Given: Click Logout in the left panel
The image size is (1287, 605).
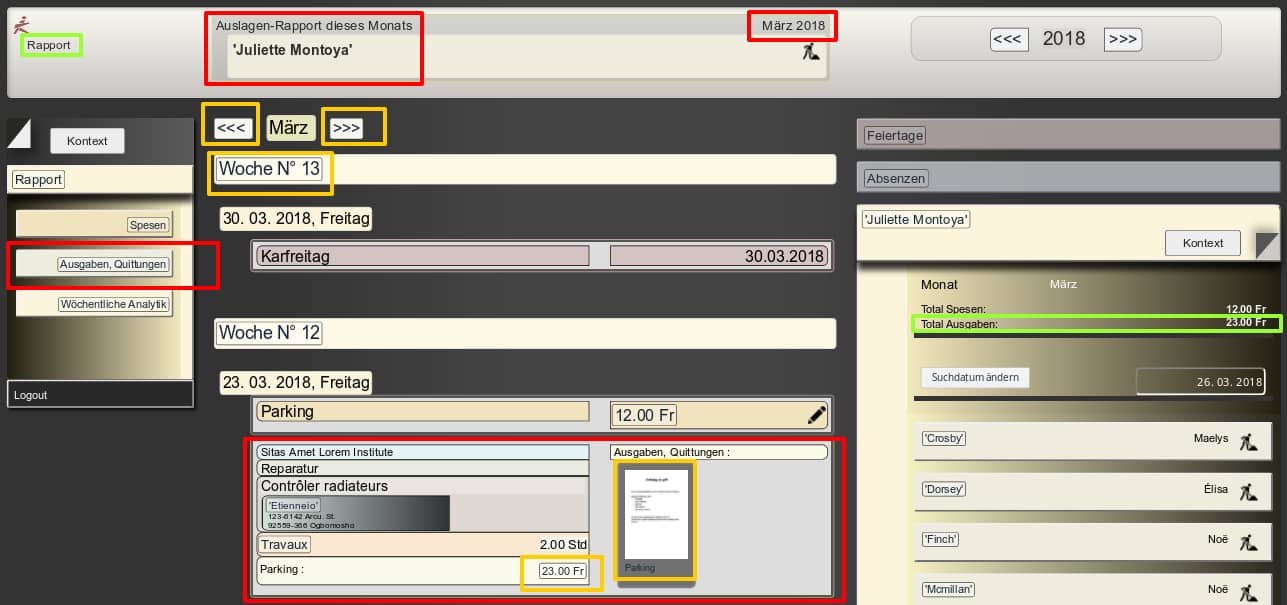Looking at the screenshot, I should [31, 395].
